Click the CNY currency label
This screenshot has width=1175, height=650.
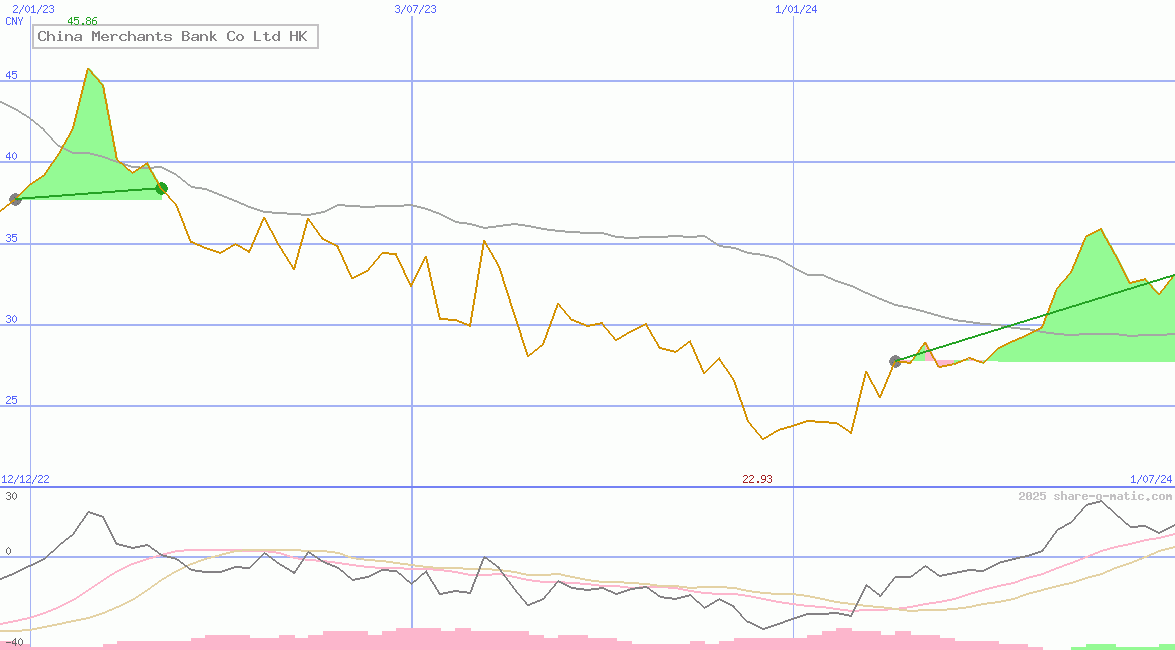point(12,22)
